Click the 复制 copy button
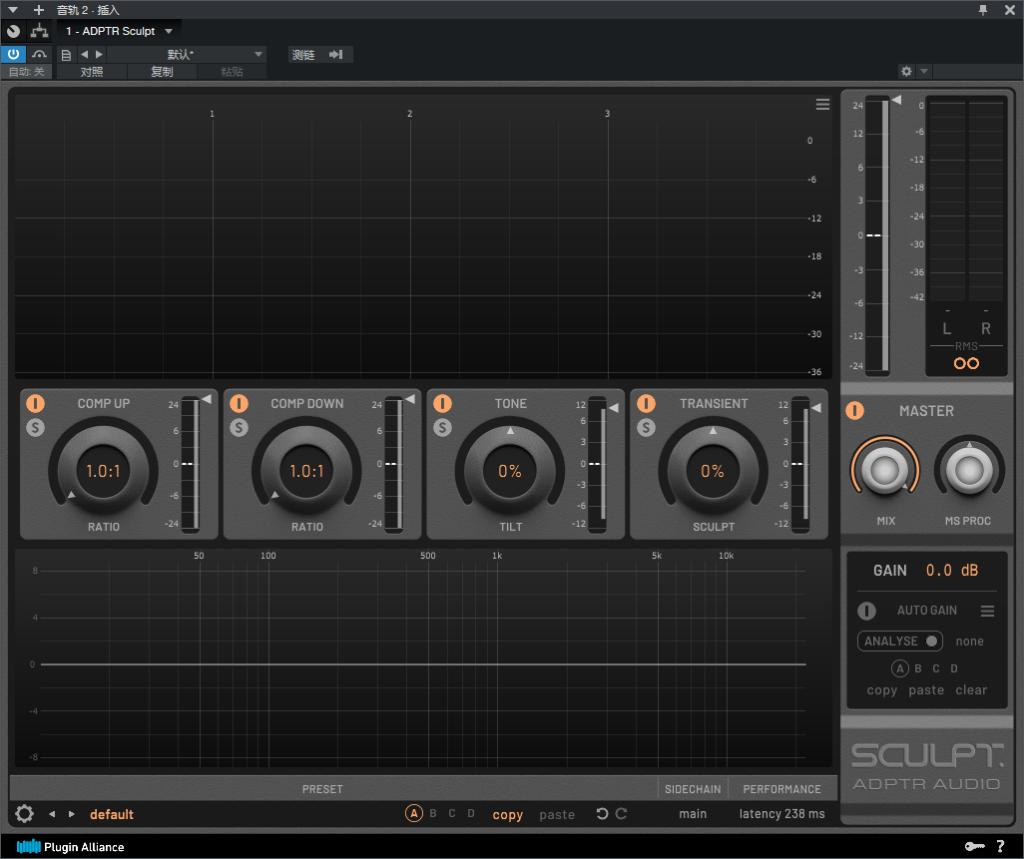1024x859 pixels. click(162, 72)
